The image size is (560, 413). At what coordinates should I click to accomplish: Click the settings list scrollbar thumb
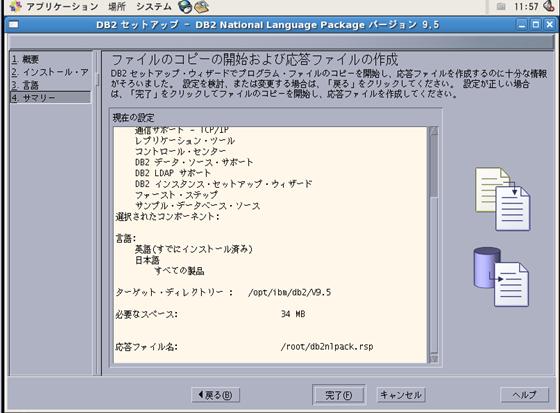pyautogui.click(x=433, y=166)
